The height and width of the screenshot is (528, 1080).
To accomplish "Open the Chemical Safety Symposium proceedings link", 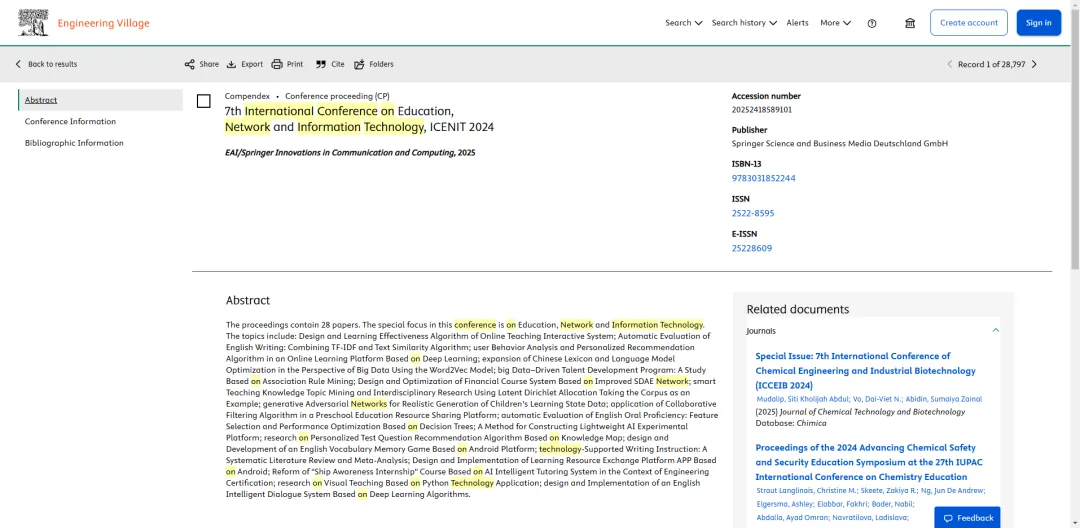I will [869, 463].
